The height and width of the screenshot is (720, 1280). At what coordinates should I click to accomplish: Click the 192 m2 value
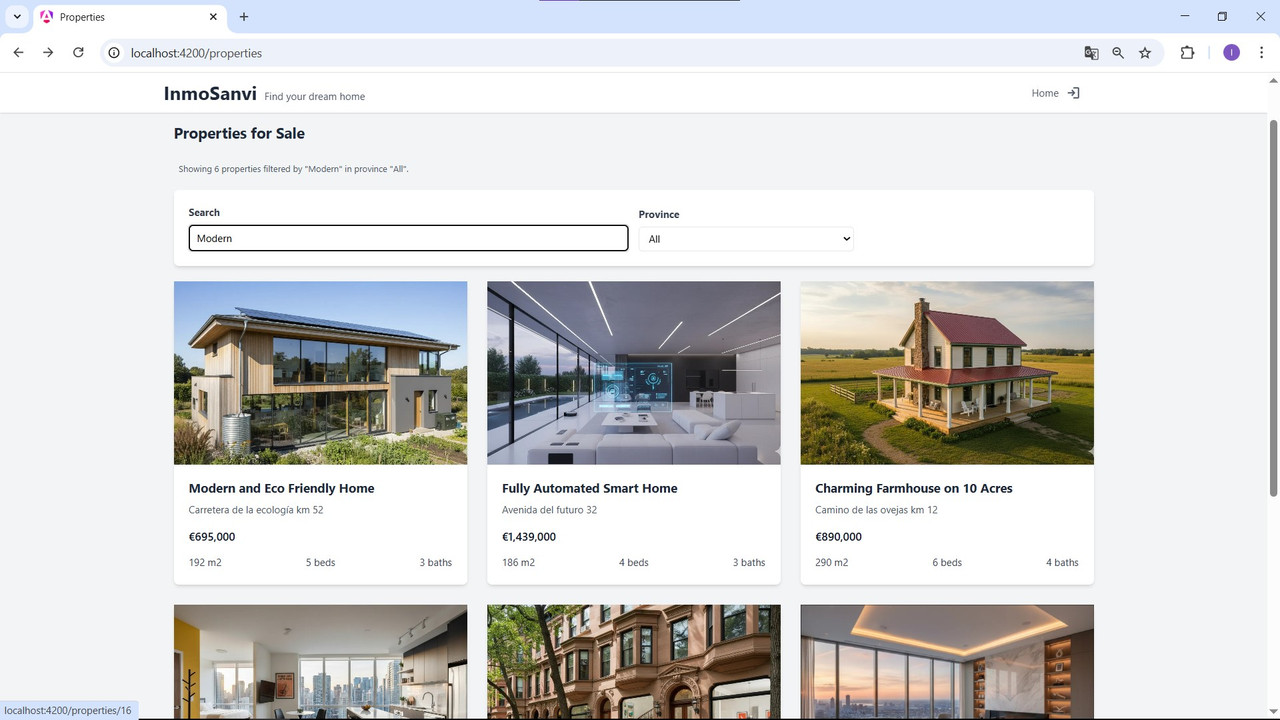coord(205,562)
